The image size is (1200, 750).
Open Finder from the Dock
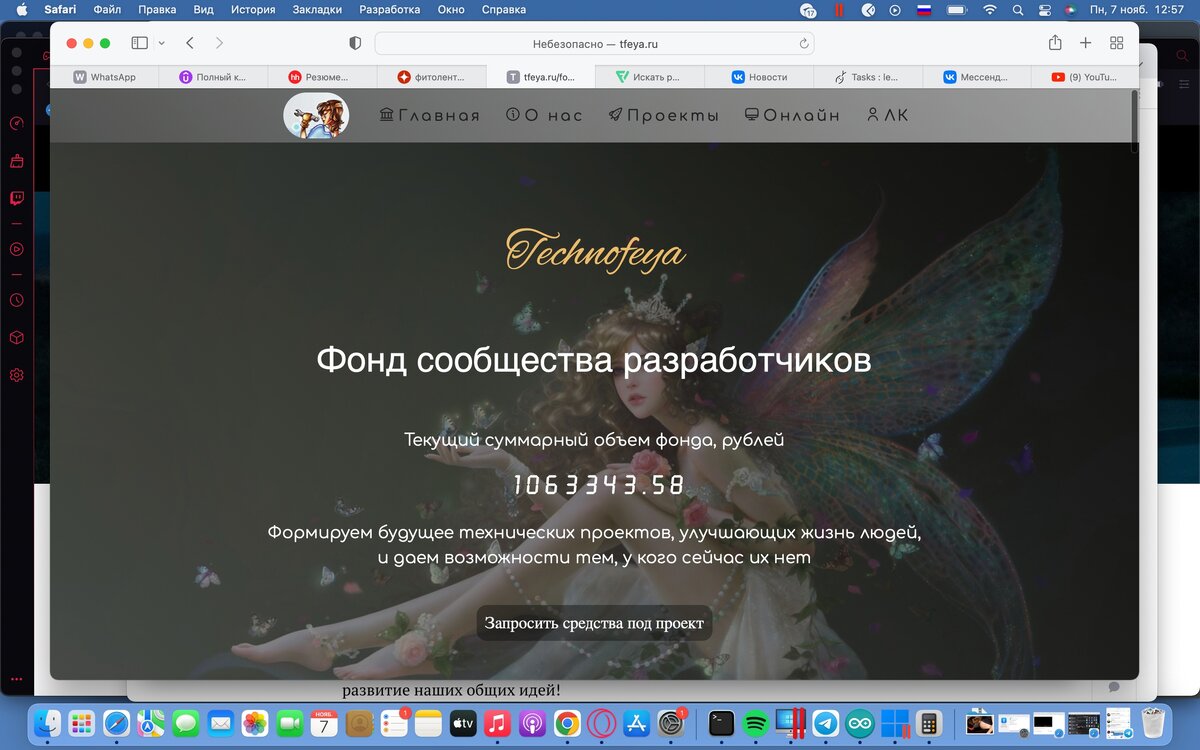click(47, 723)
